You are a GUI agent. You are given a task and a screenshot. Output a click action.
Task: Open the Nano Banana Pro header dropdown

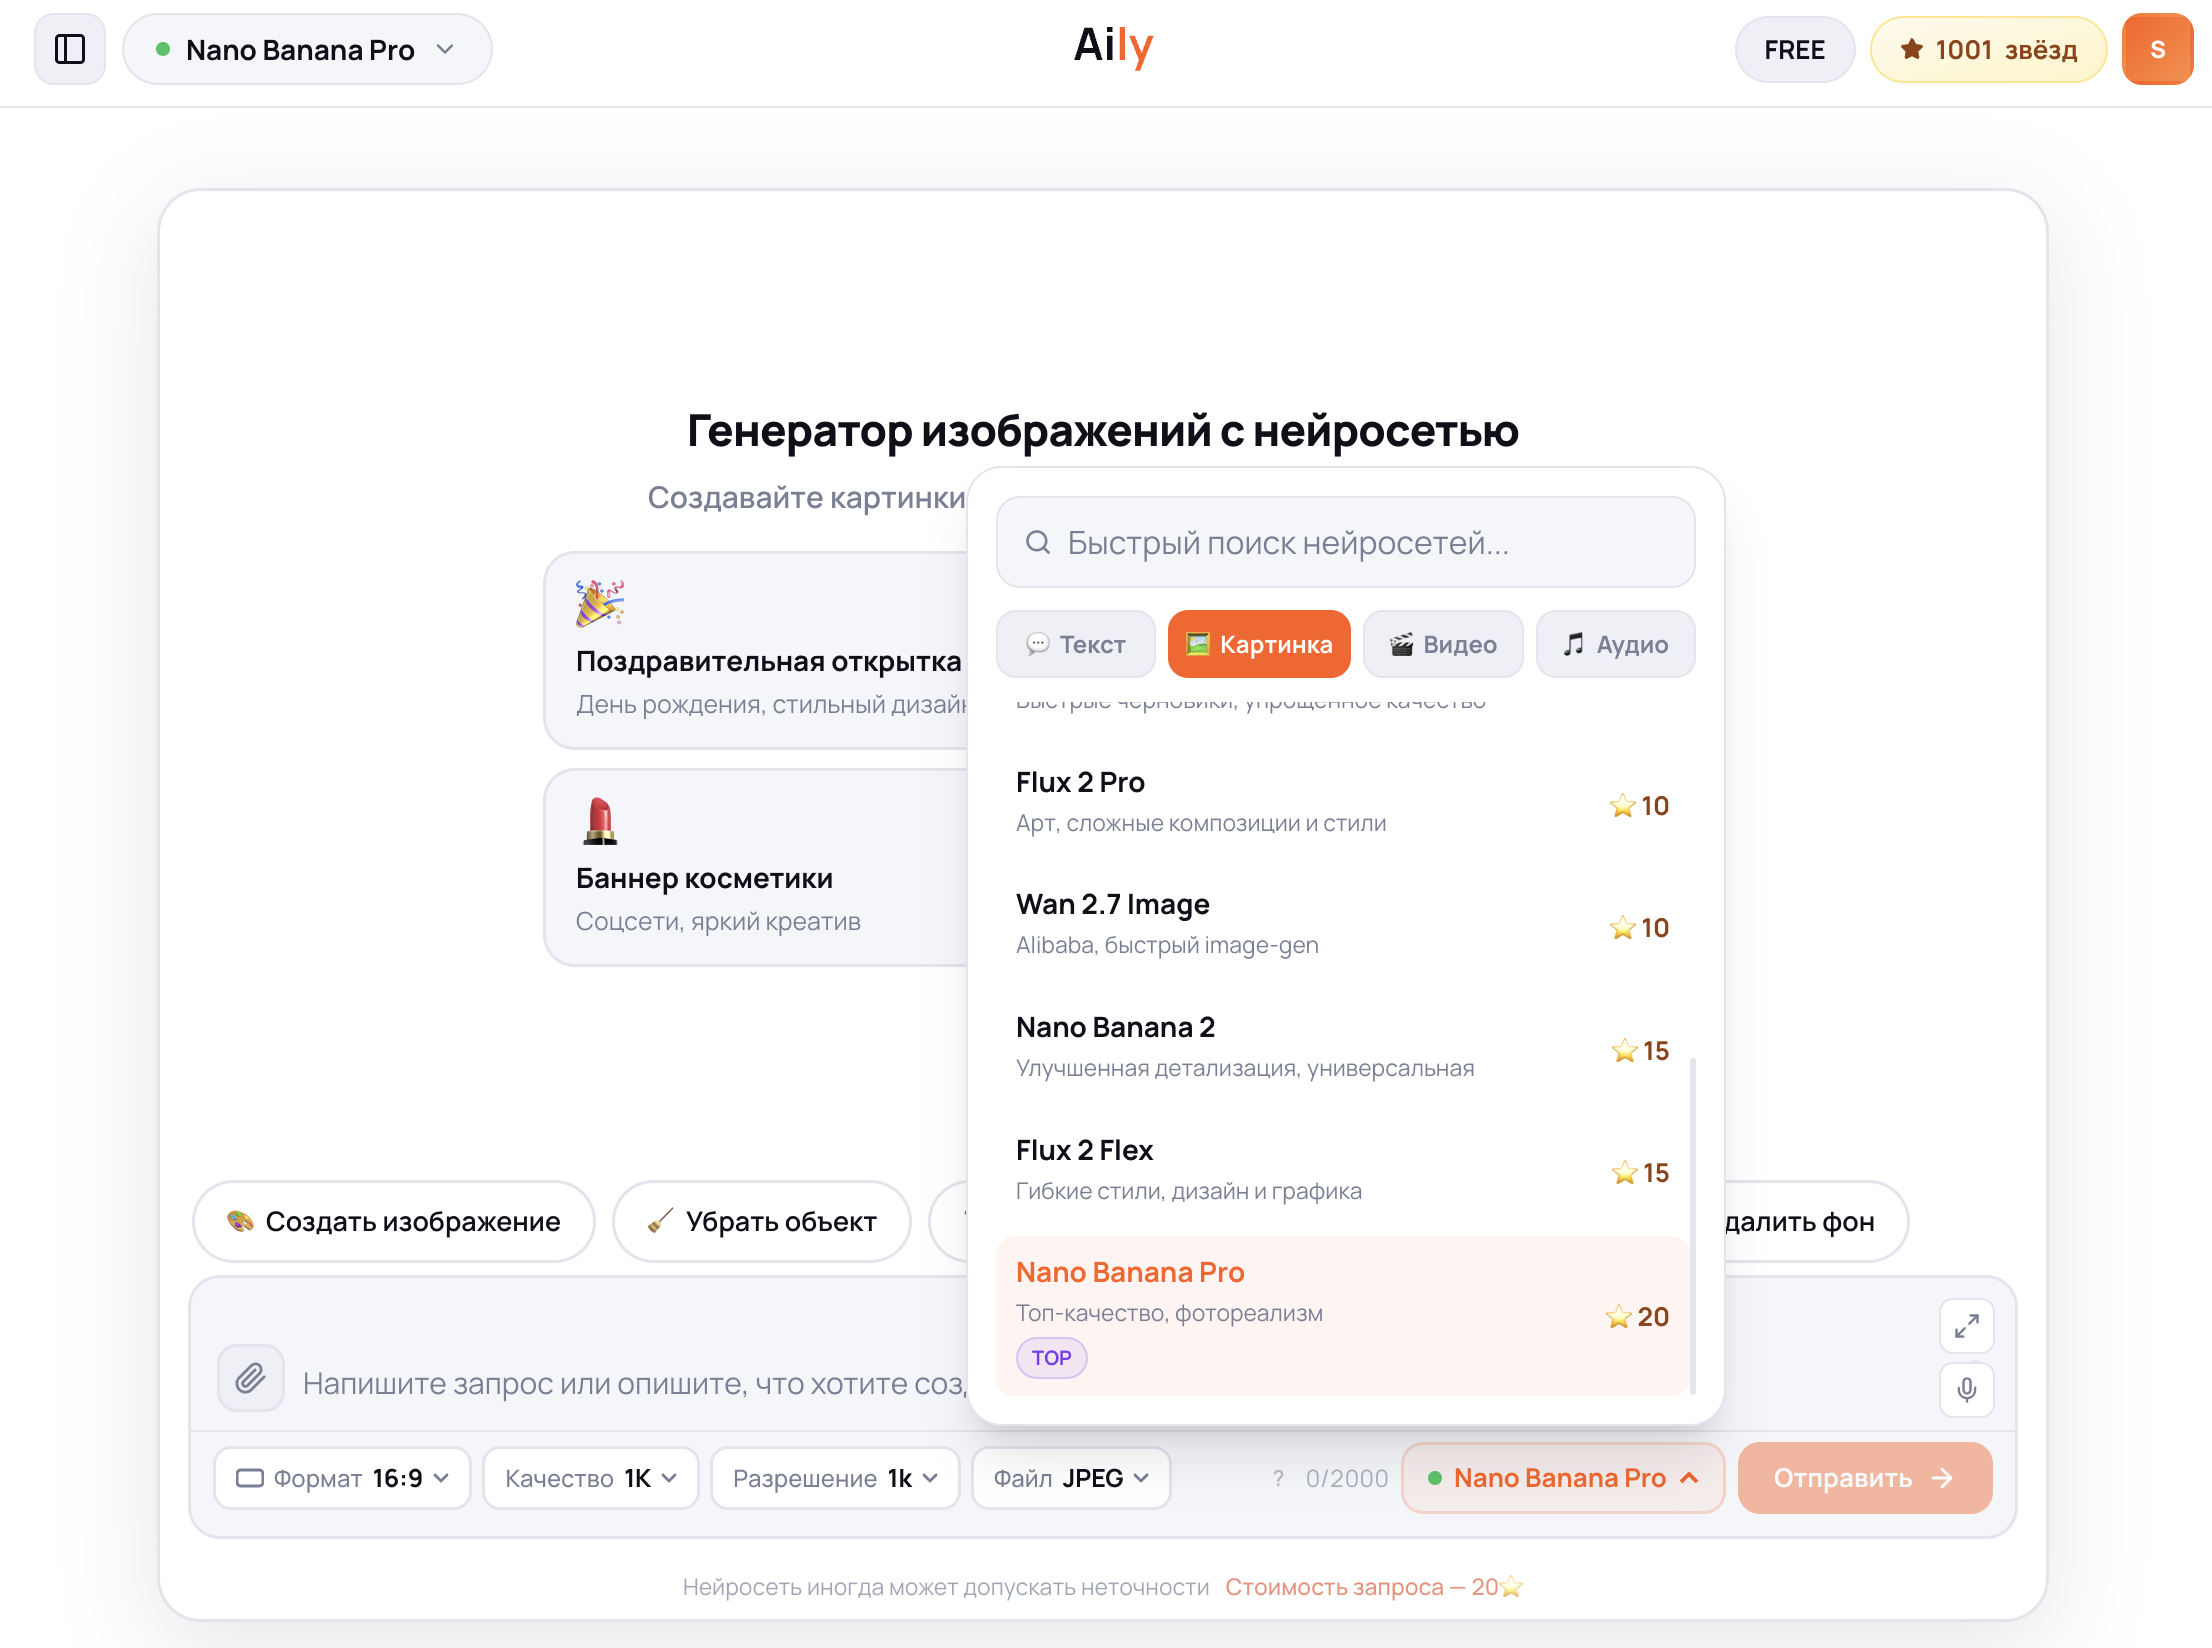[307, 49]
